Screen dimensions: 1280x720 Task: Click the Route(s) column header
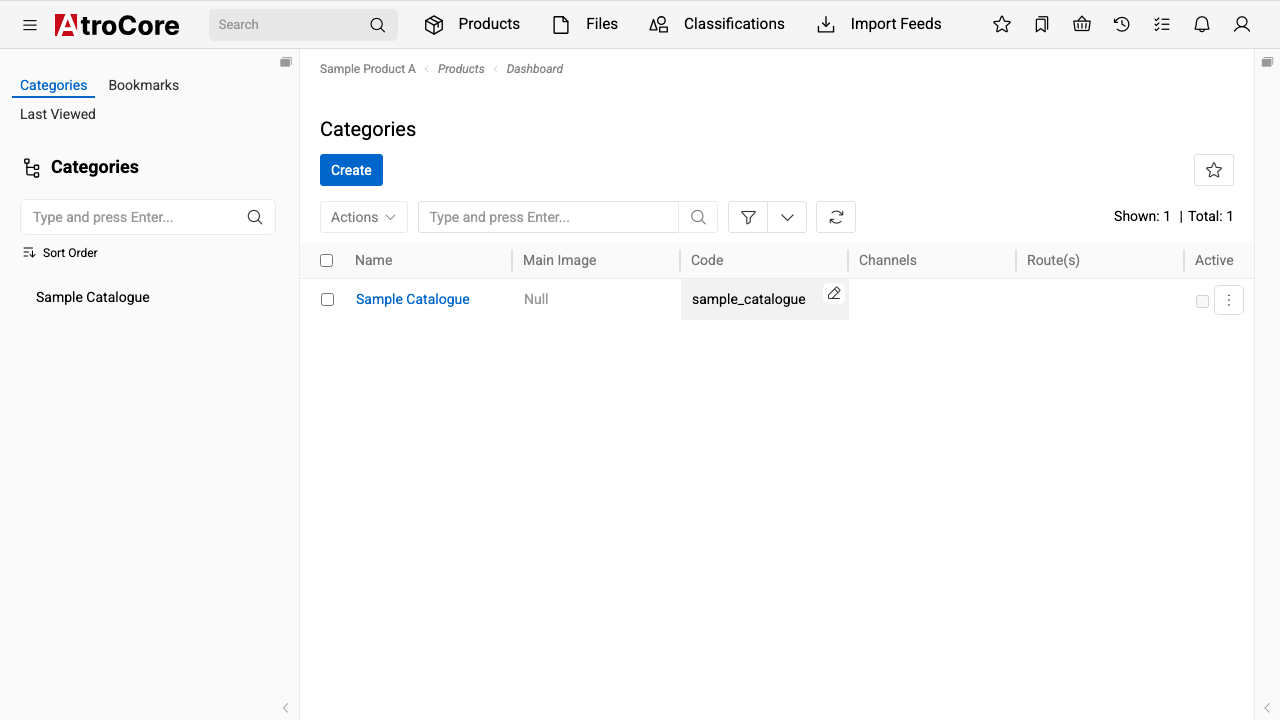click(1053, 260)
